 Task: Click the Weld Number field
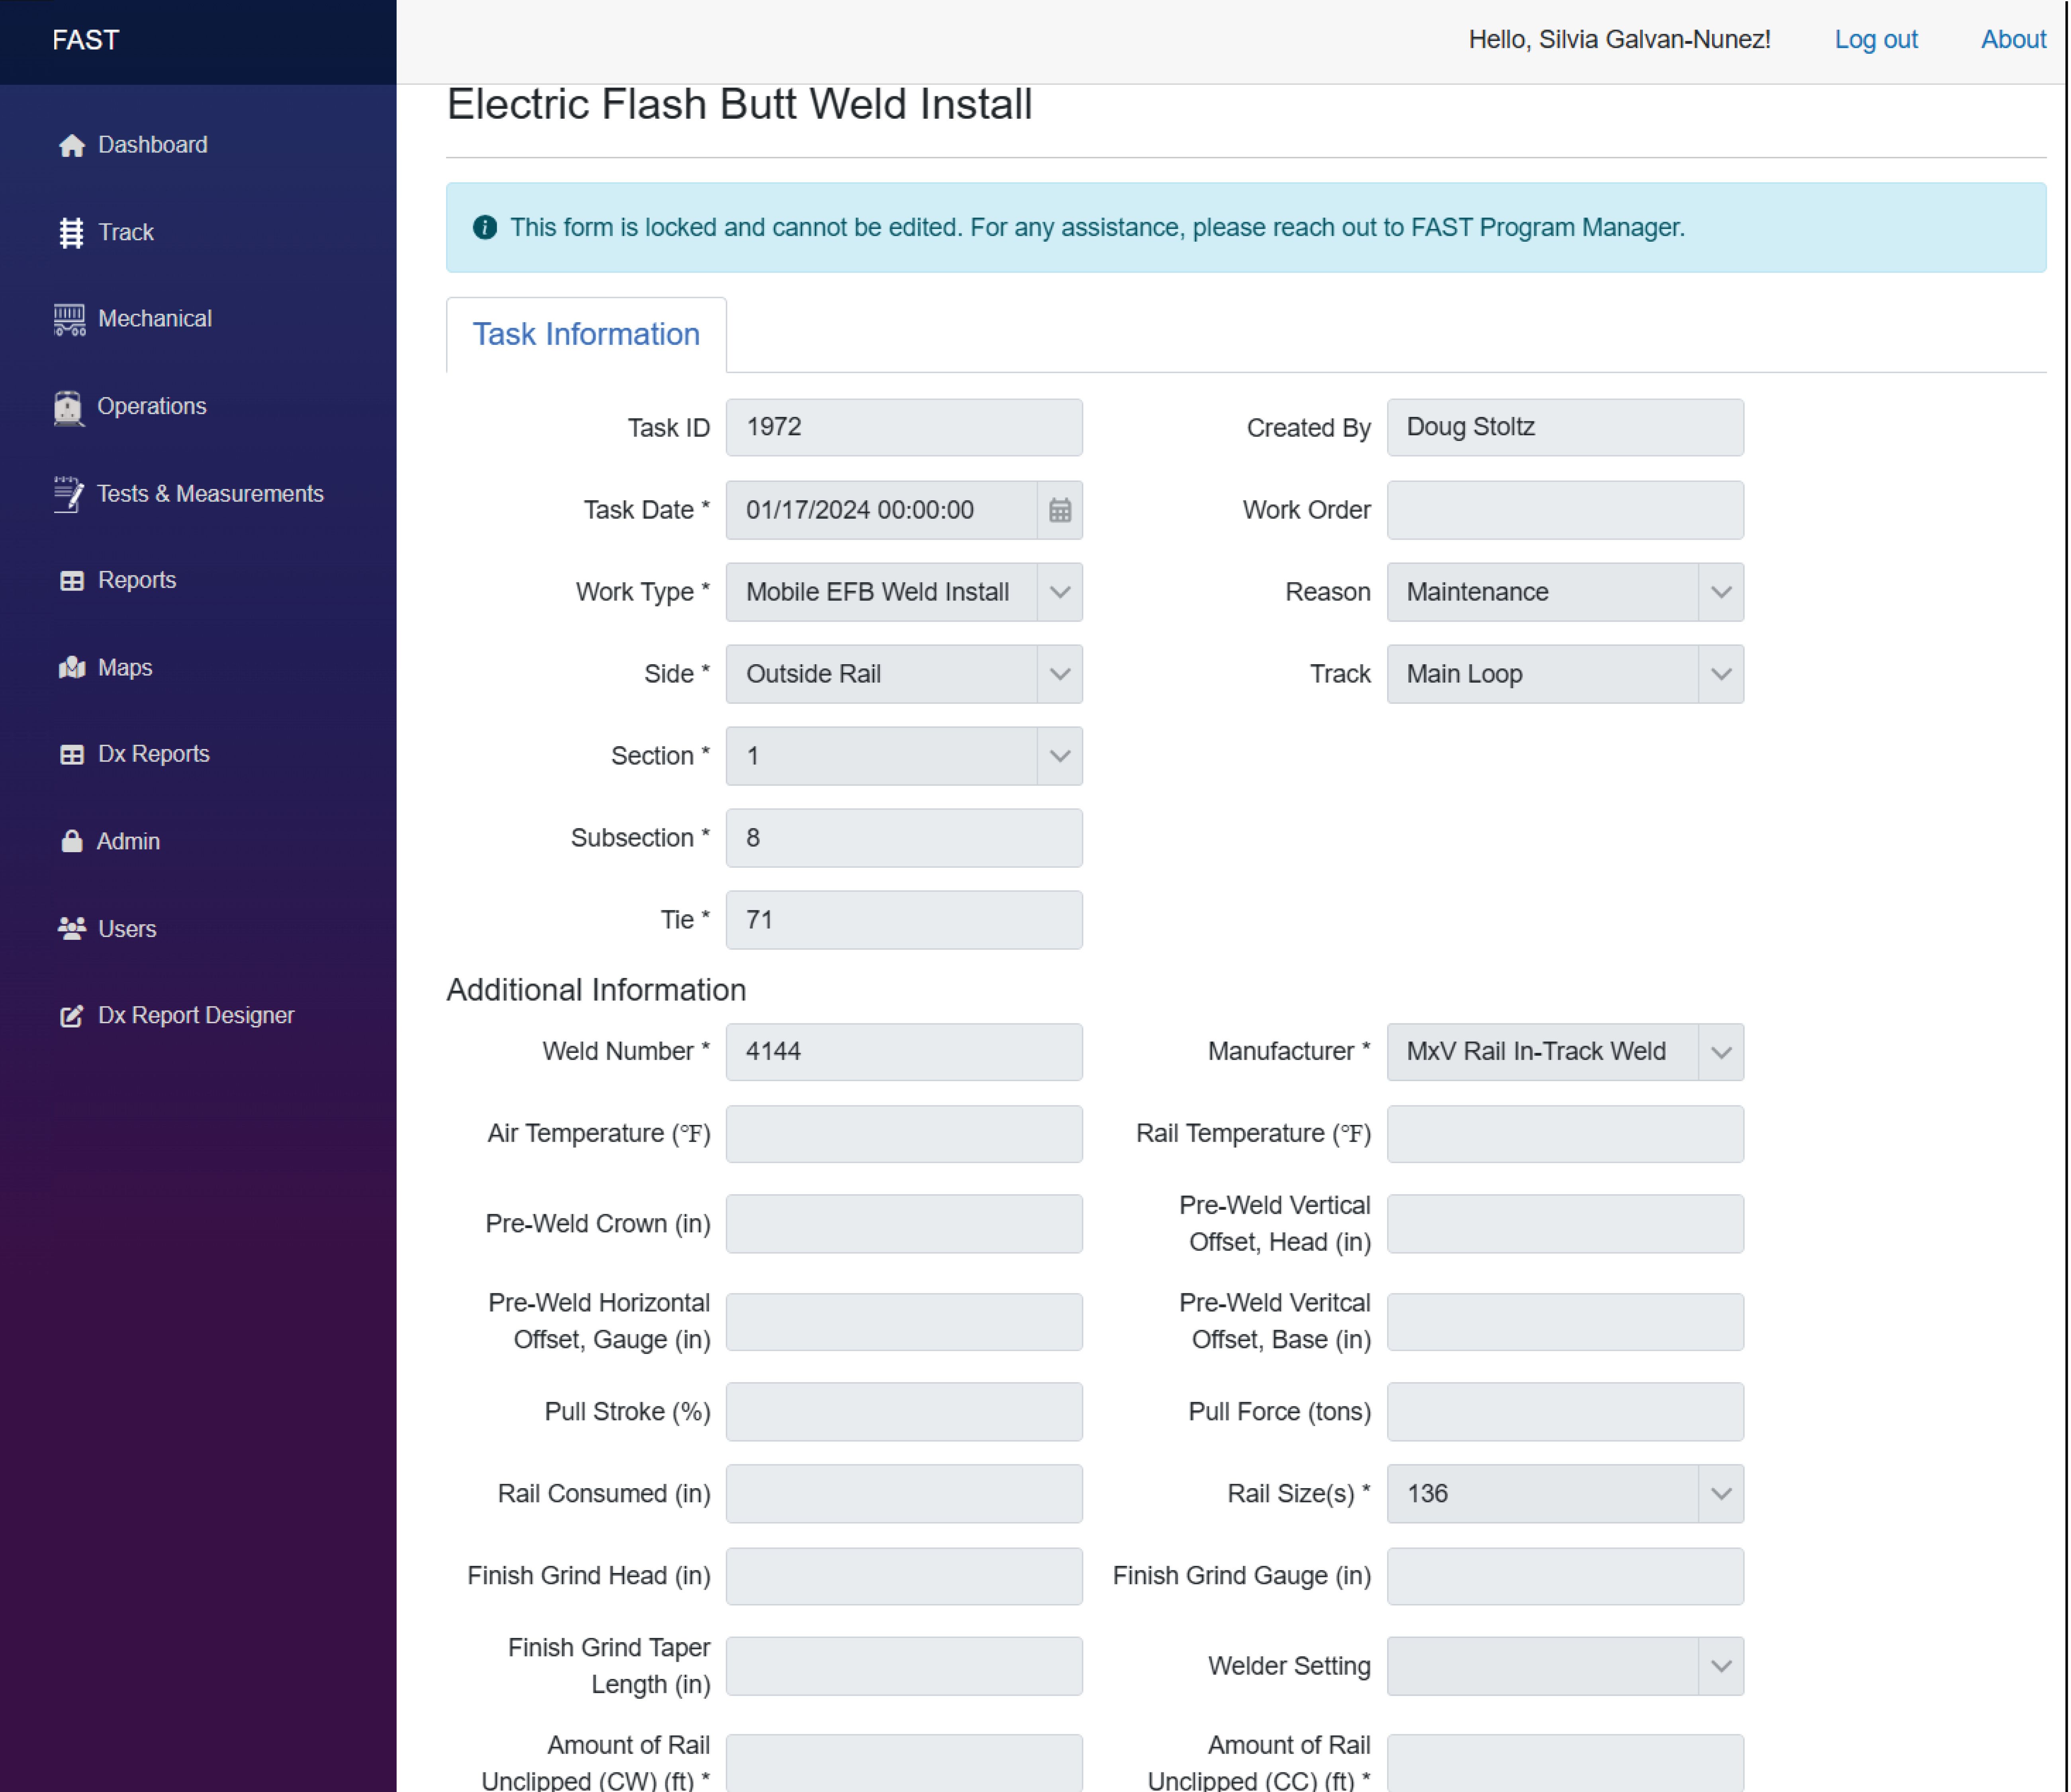pos(904,1052)
